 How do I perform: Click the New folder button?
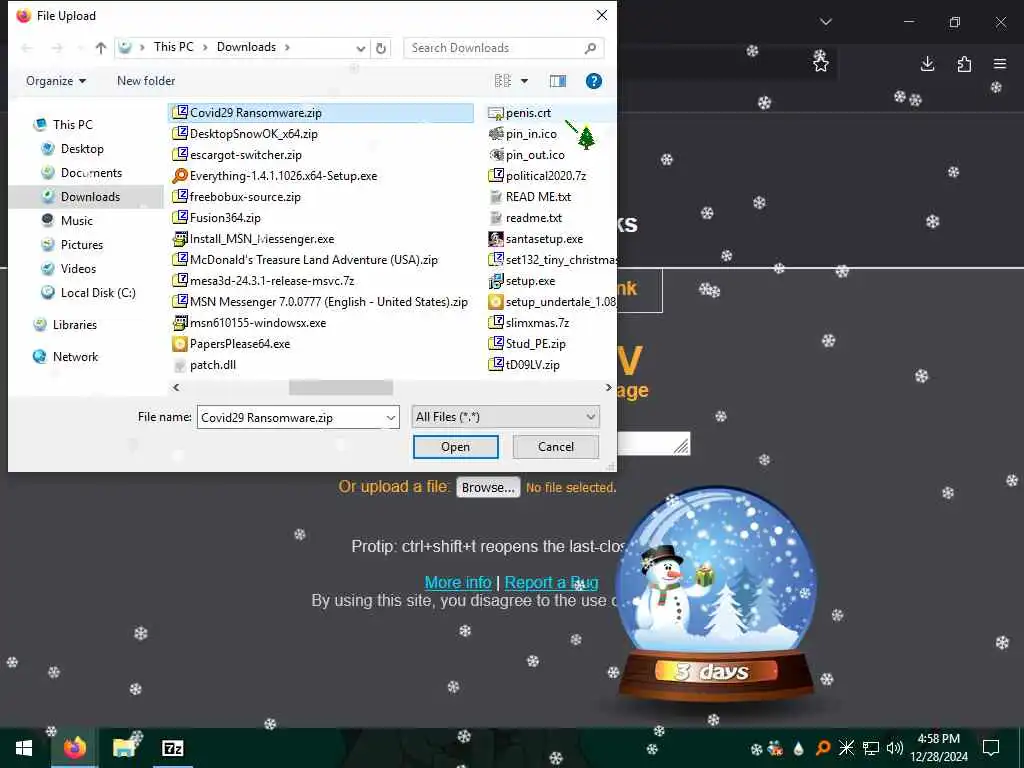pyautogui.click(x=146, y=81)
